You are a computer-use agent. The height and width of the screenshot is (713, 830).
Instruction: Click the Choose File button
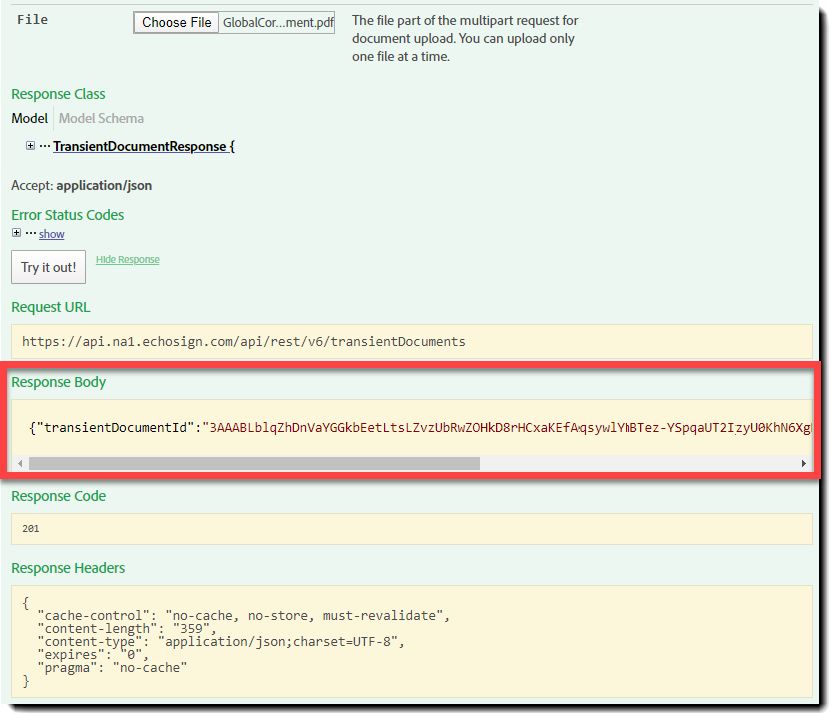coord(176,23)
